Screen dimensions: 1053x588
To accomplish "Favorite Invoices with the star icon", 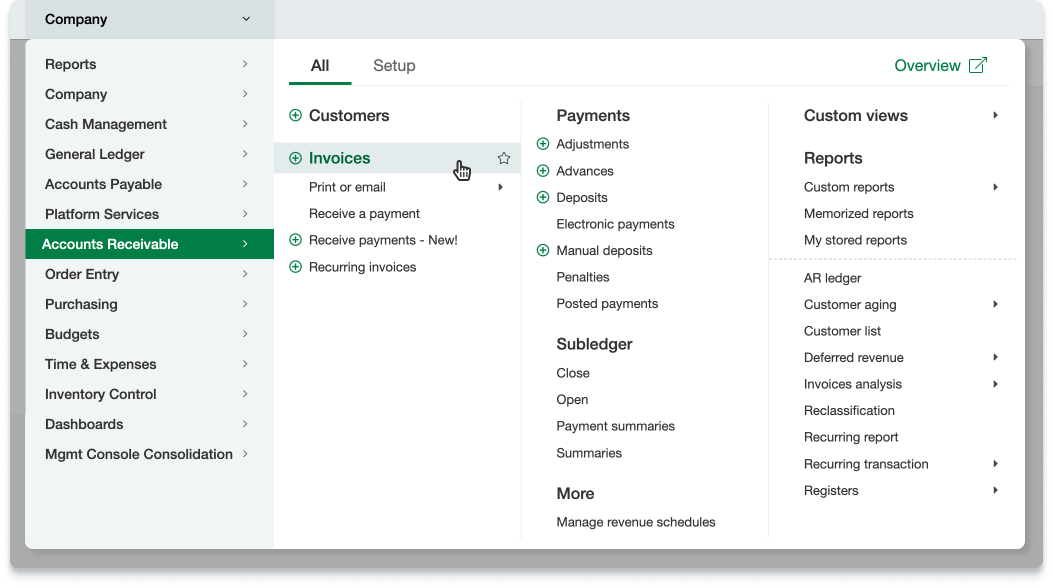I will pyautogui.click(x=504, y=158).
